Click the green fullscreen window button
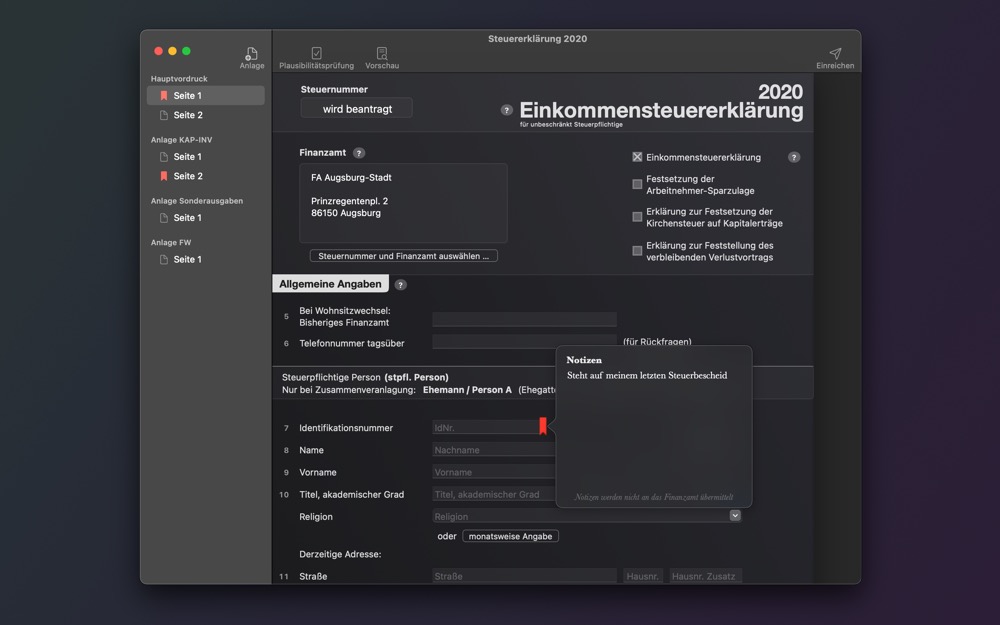 click(186, 51)
